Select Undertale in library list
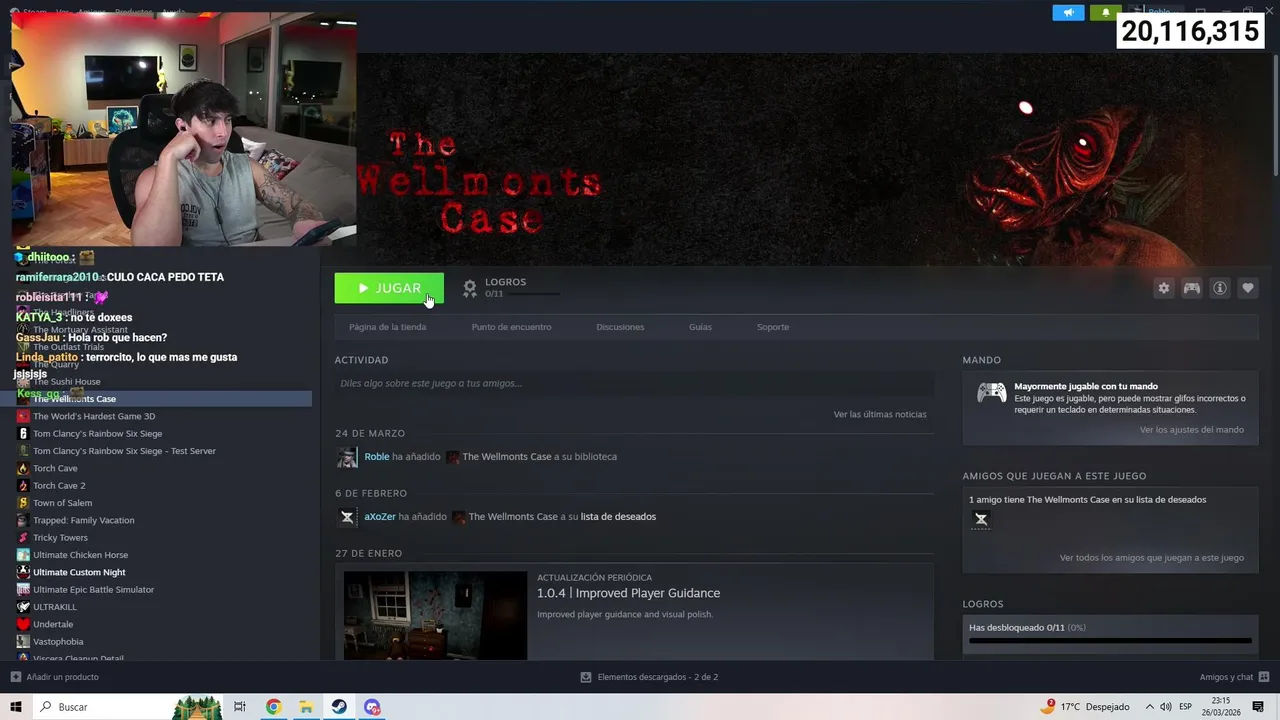Image resolution: width=1280 pixels, height=720 pixels. [53, 624]
